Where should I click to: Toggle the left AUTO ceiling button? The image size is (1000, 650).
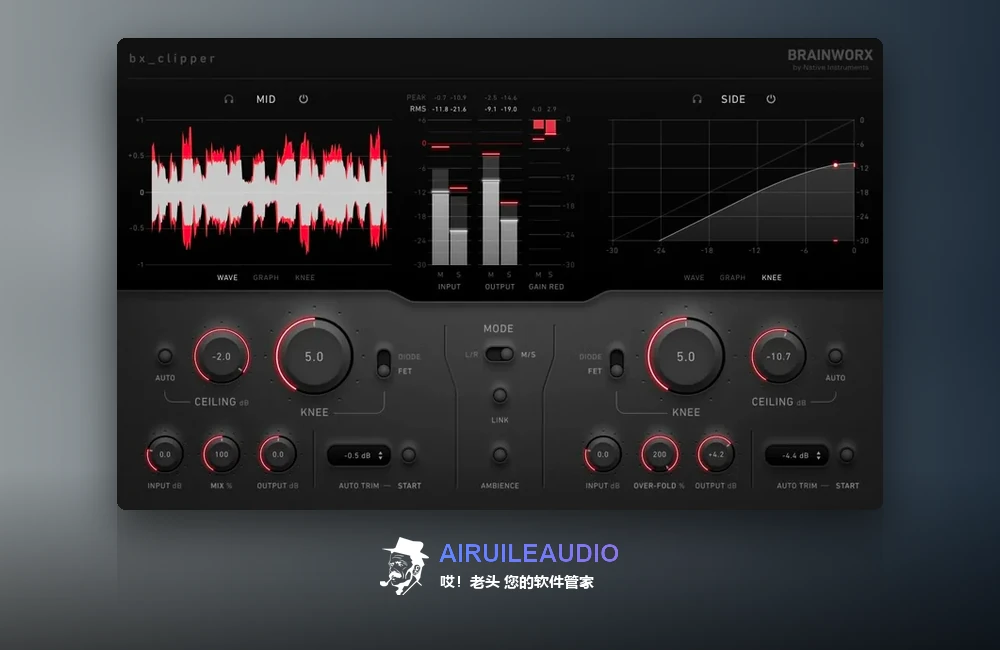tap(165, 356)
